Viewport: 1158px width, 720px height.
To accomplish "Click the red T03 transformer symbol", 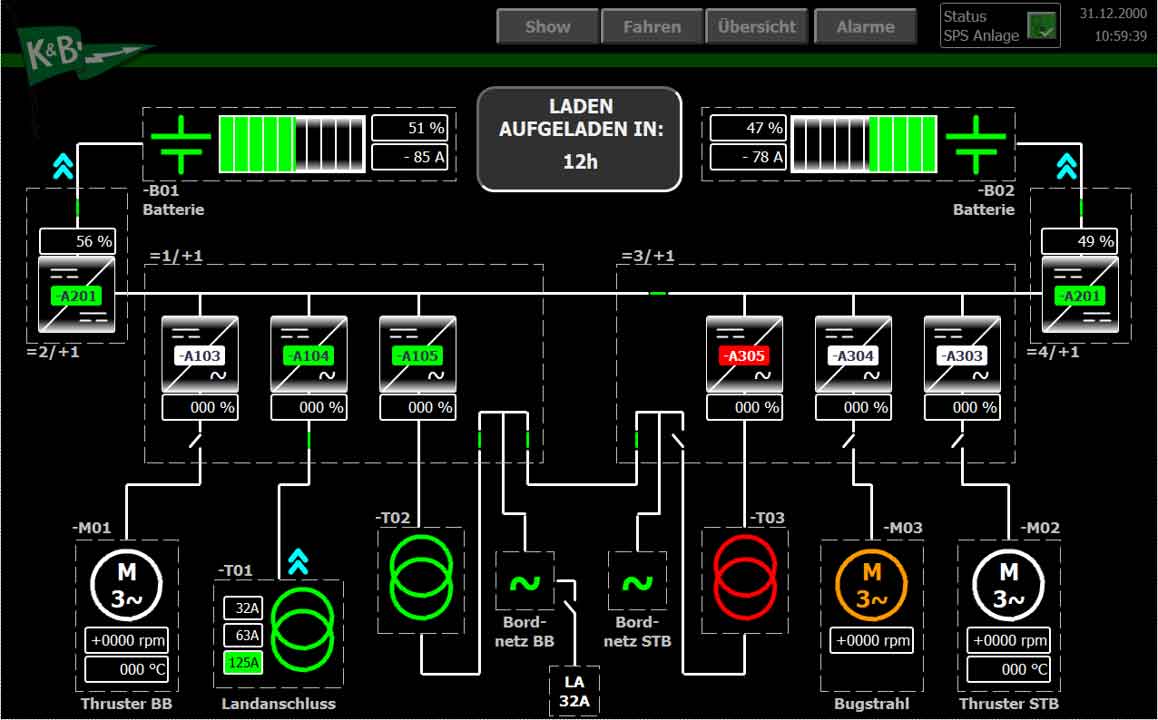I will (x=744, y=579).
